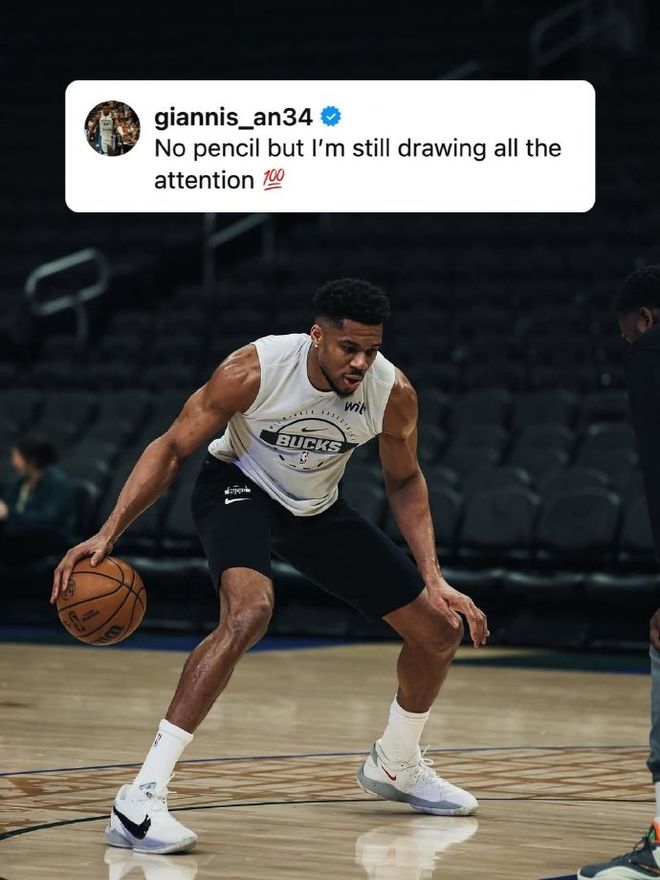
Task: Click the BUCKS logo on the shirt
Action: tap(309, 443)
